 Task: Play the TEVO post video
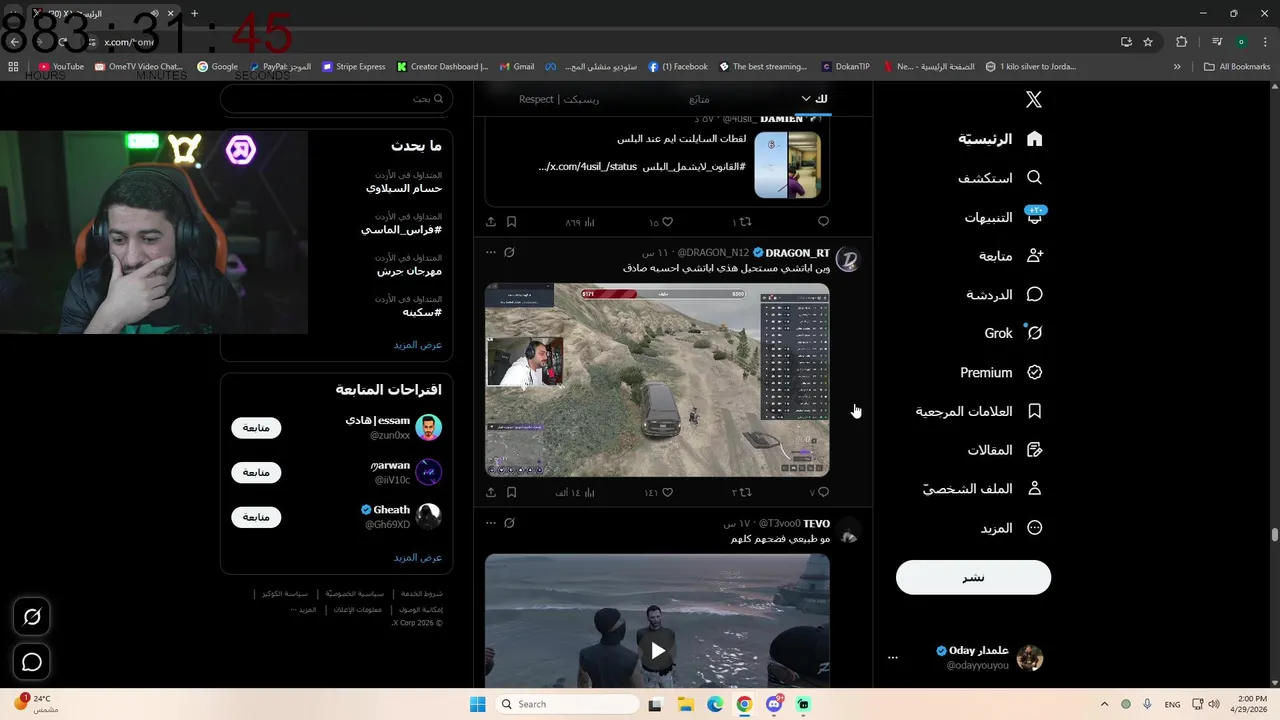657,651
